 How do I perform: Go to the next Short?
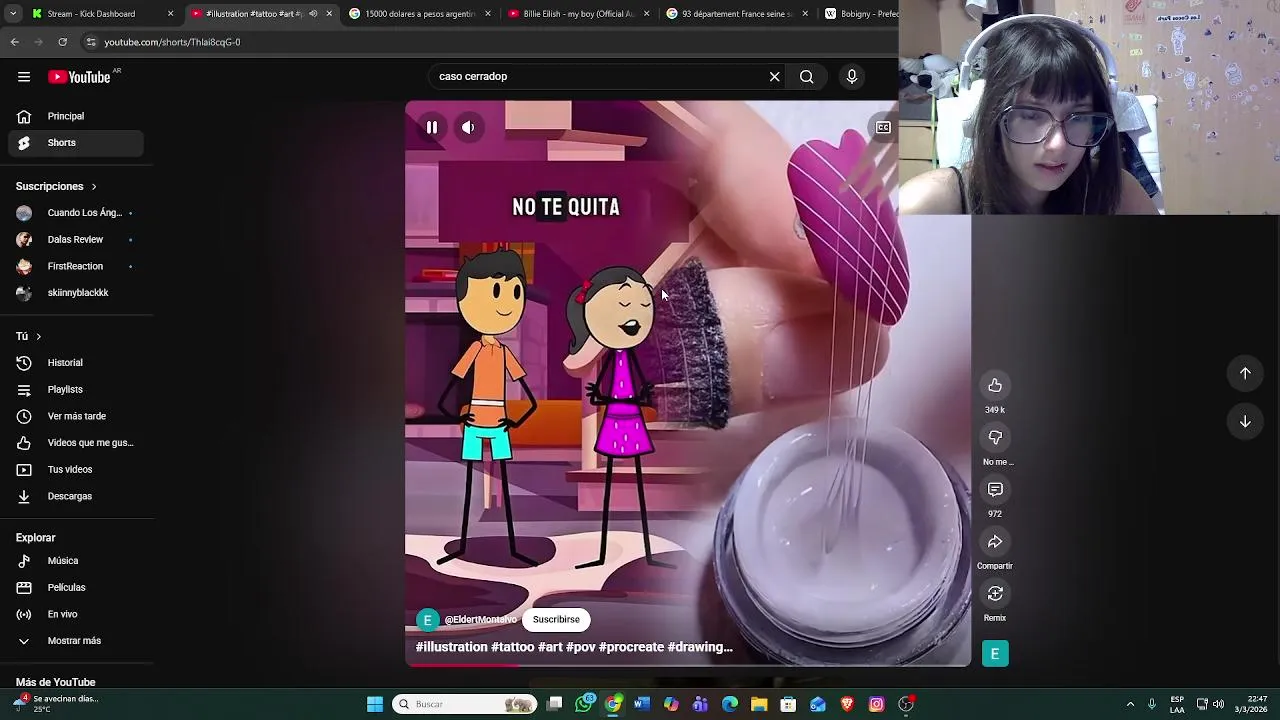1245,421
